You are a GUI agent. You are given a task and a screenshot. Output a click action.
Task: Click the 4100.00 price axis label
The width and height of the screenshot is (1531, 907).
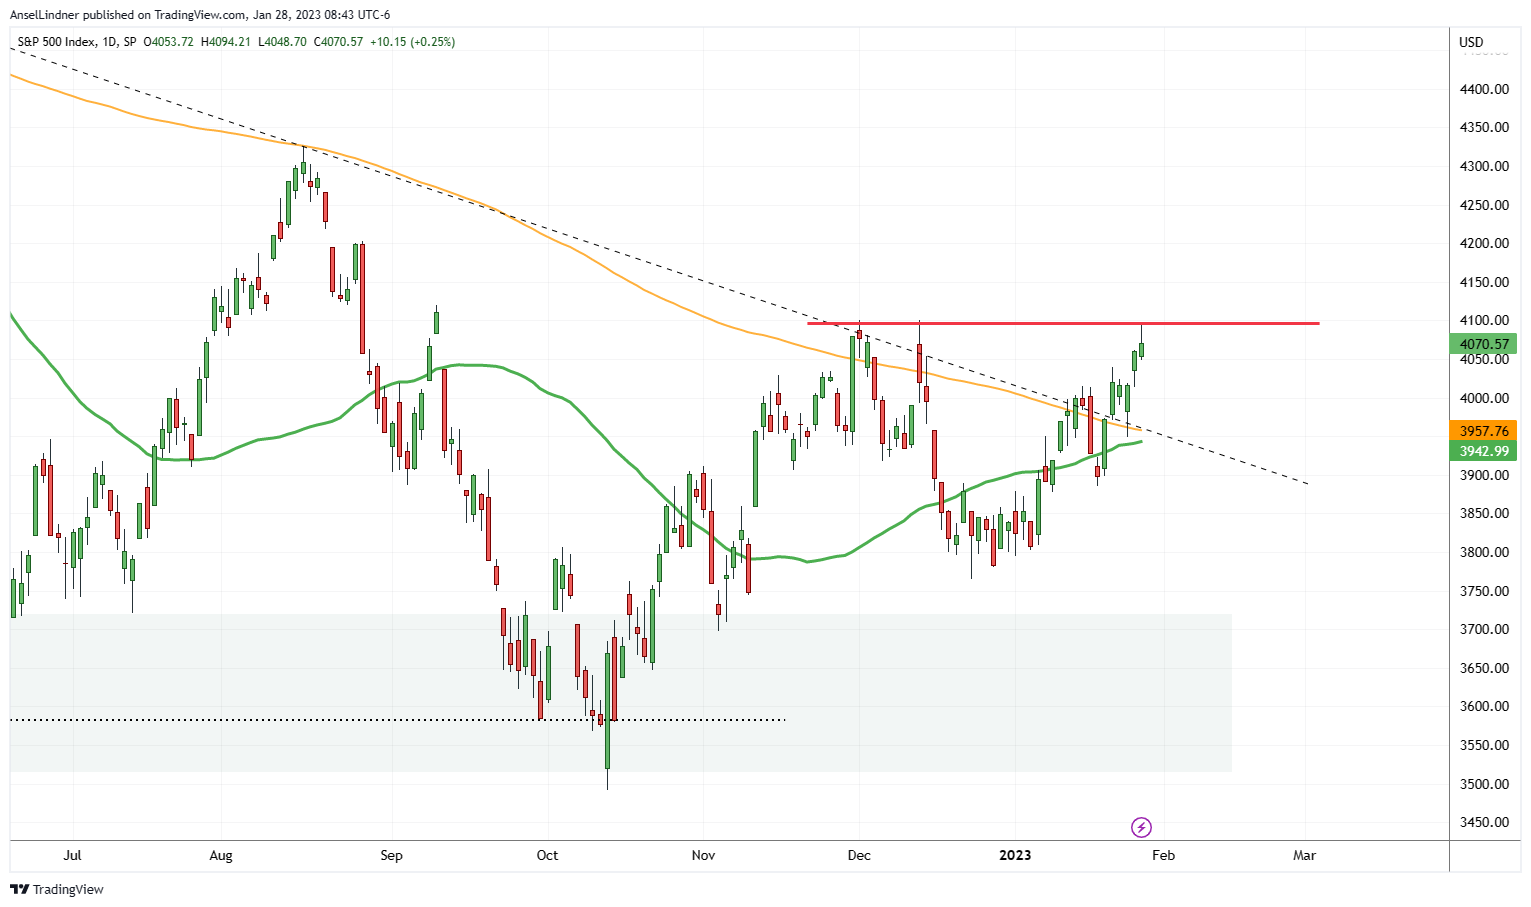click(1484, 320)
